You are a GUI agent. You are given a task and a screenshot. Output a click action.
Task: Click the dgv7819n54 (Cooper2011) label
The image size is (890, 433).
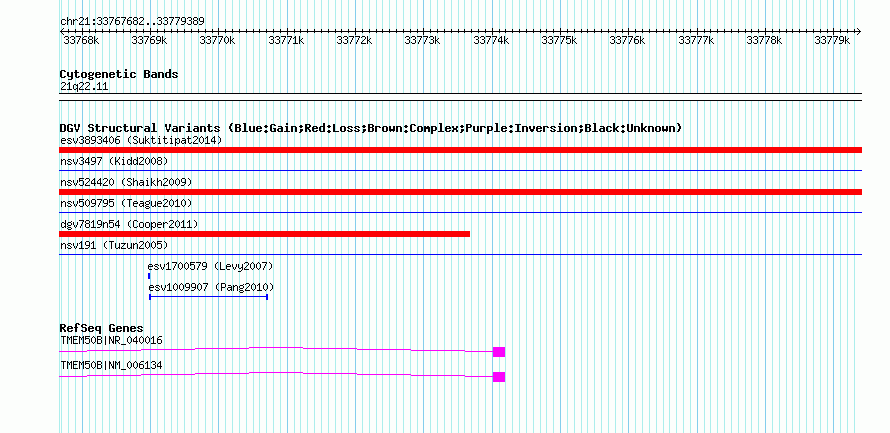(x=129, y=224)
